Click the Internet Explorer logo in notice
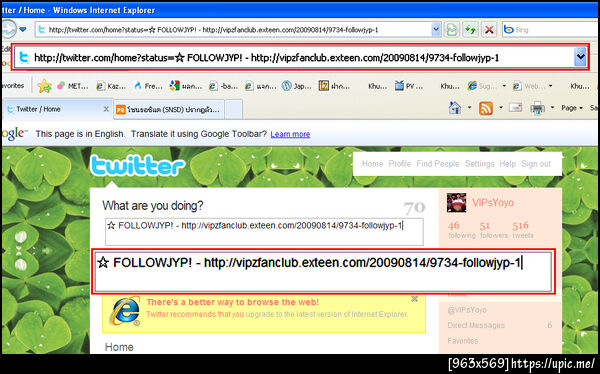The height and width of the screenshot is (374, 600). coord(125,311)
